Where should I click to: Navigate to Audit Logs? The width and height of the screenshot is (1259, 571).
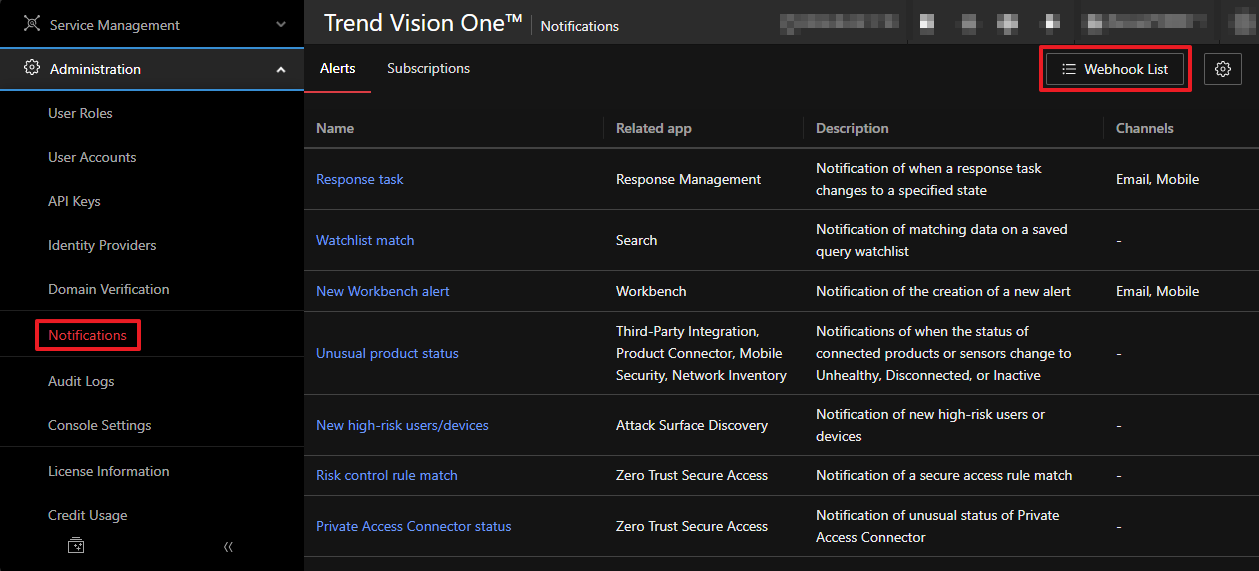pos(81,381)
